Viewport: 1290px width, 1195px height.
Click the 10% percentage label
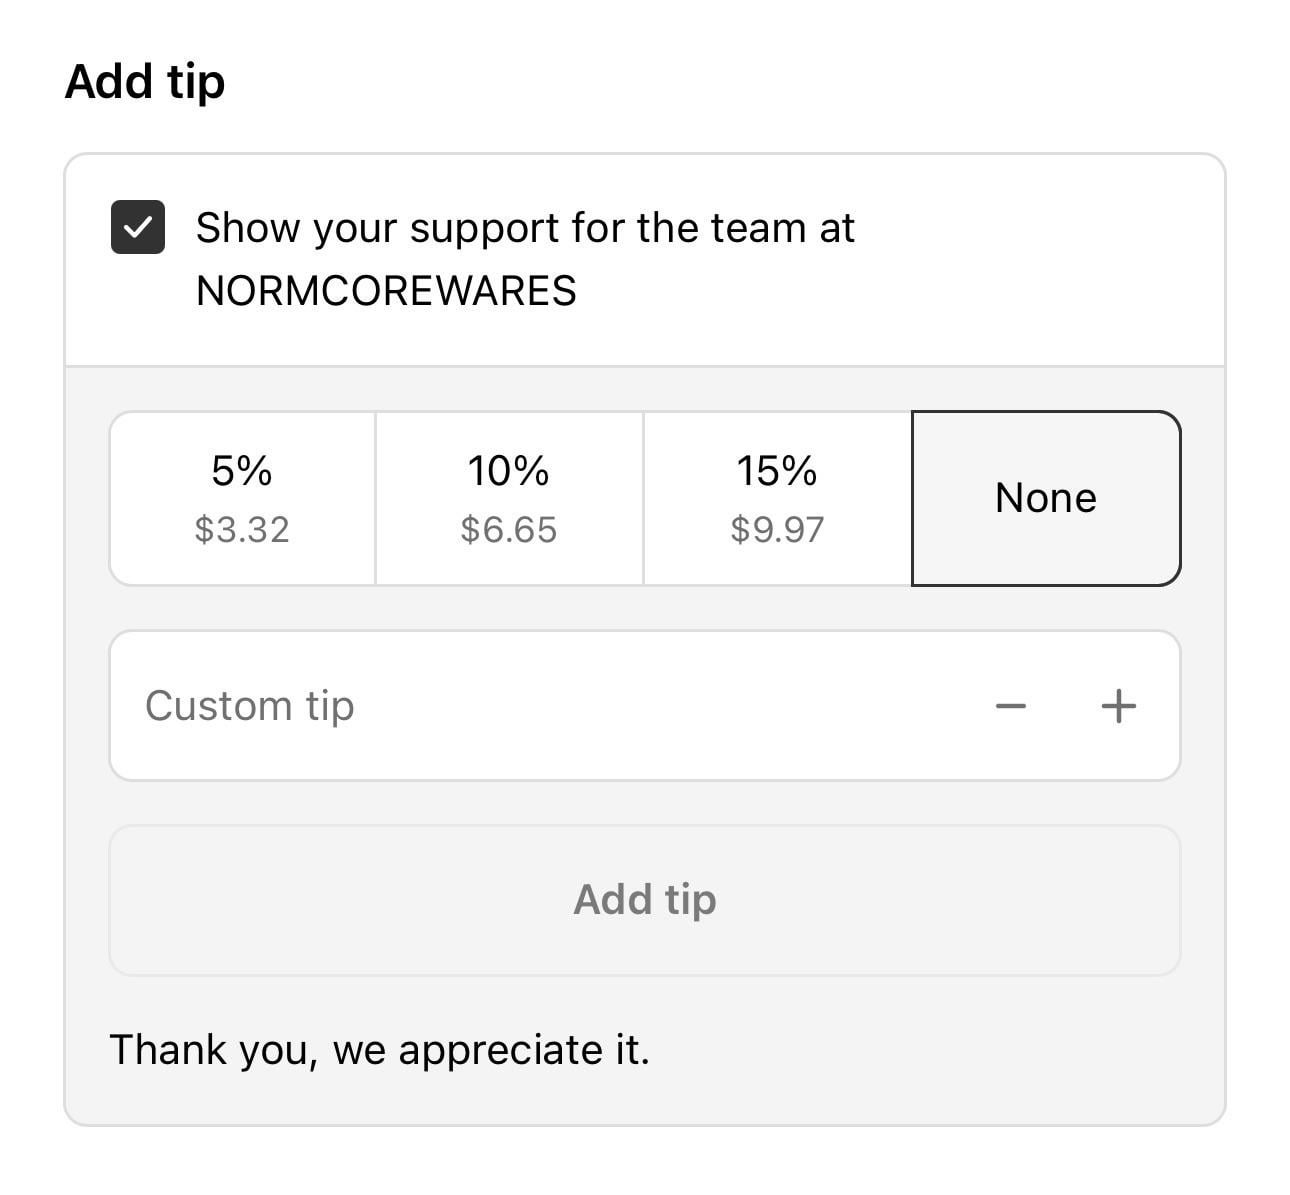[x=509, y=470]
